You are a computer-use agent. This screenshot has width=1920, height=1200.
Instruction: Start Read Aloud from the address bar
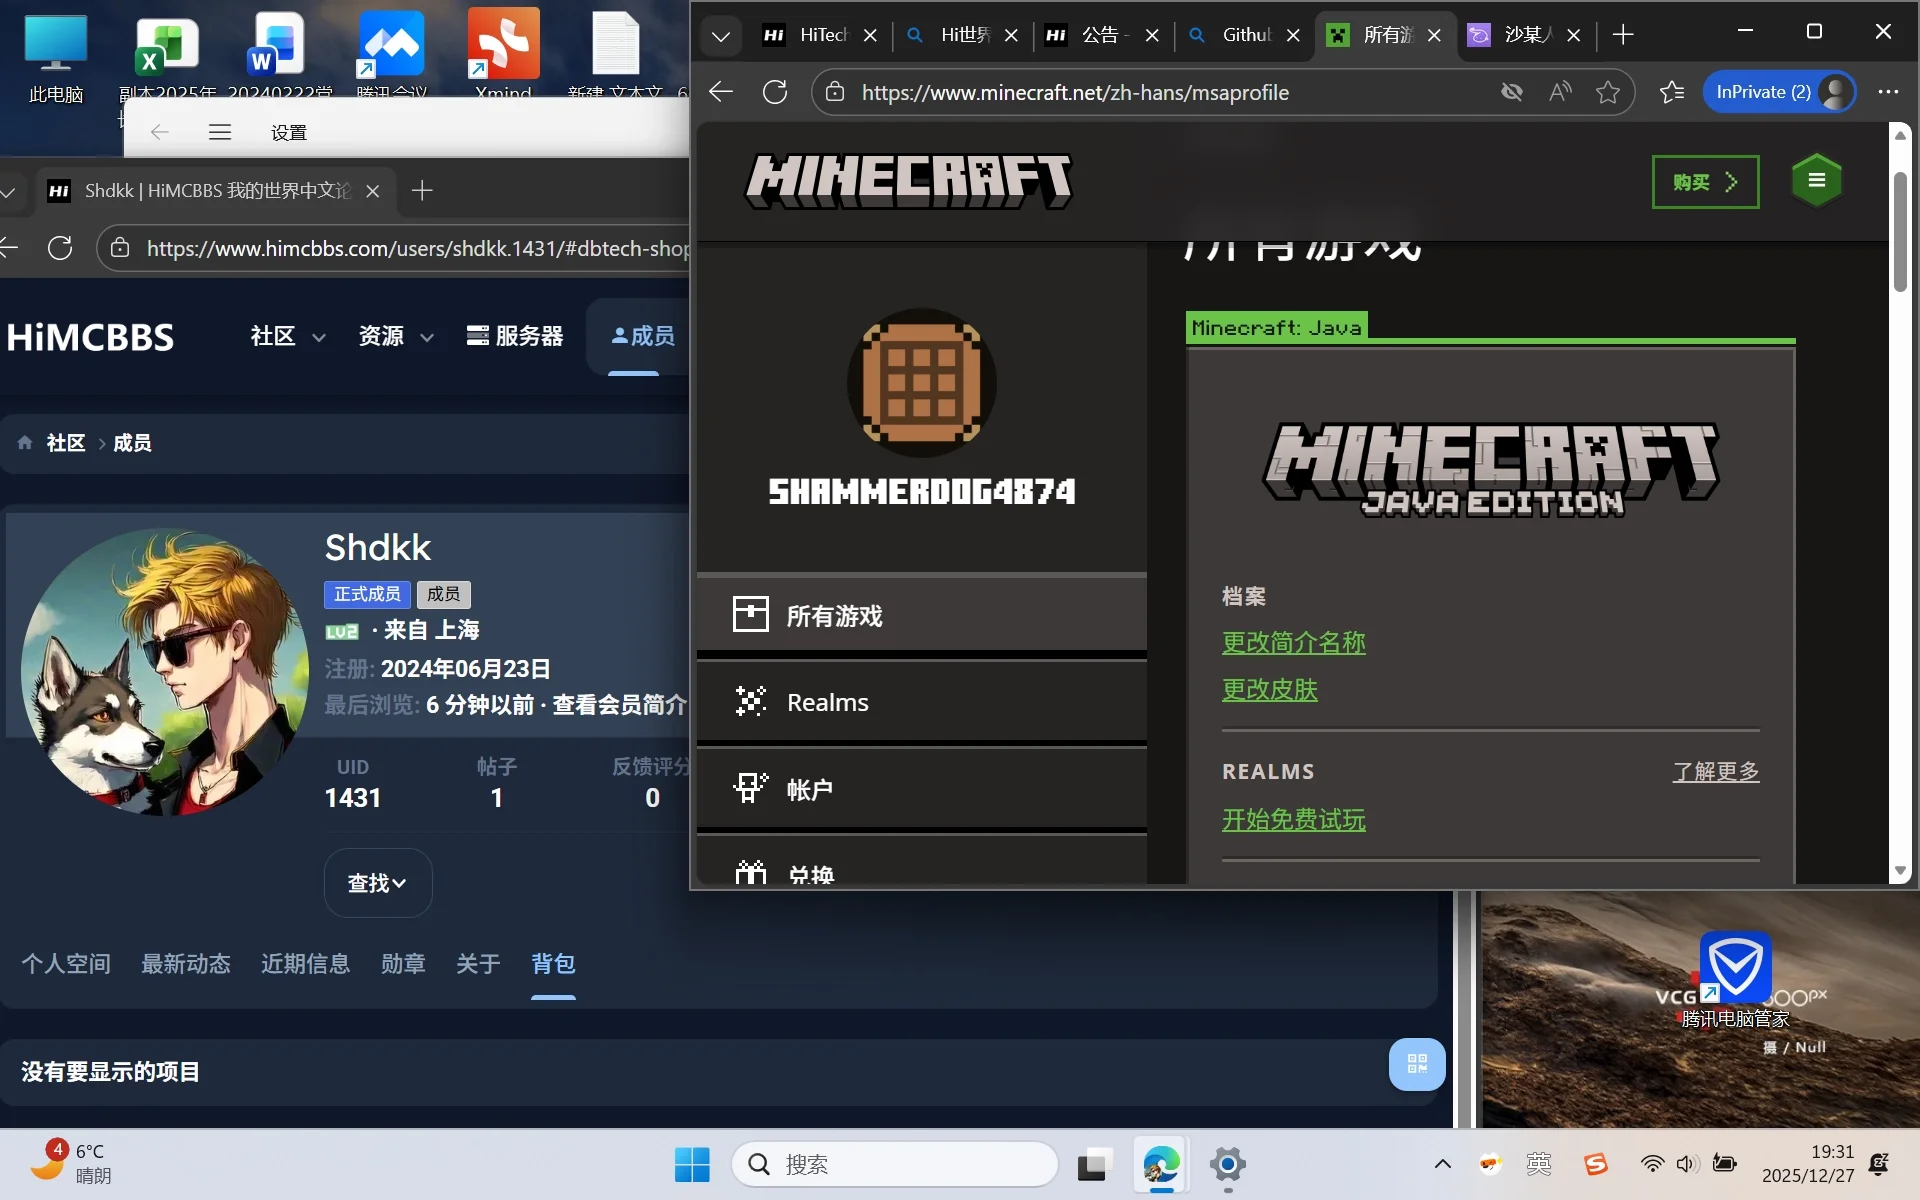(x=1560, y=92)
